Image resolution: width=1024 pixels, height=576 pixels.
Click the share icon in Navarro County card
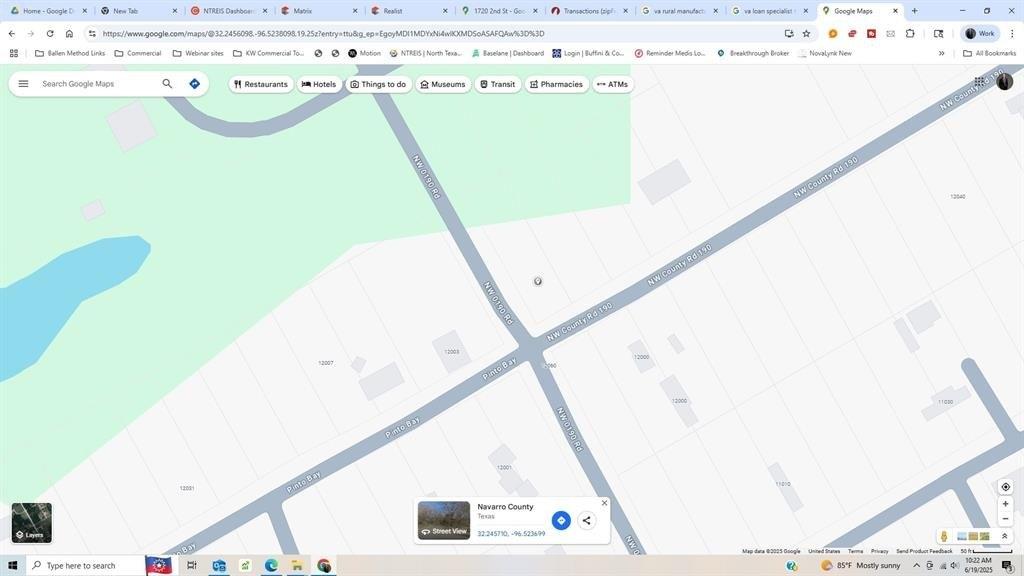586,520
